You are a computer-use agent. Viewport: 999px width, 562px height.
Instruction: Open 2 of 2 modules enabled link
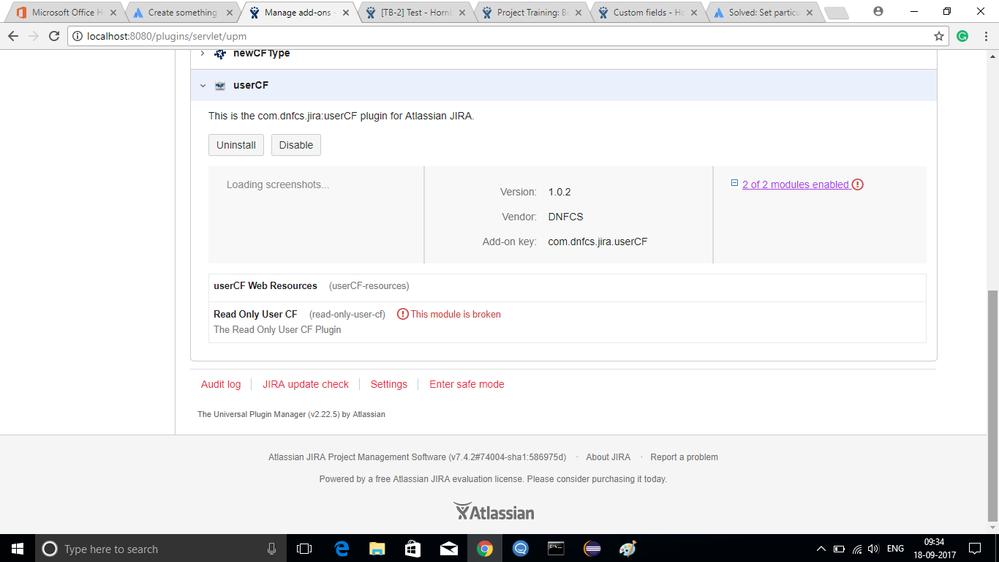tap(796, 185)
